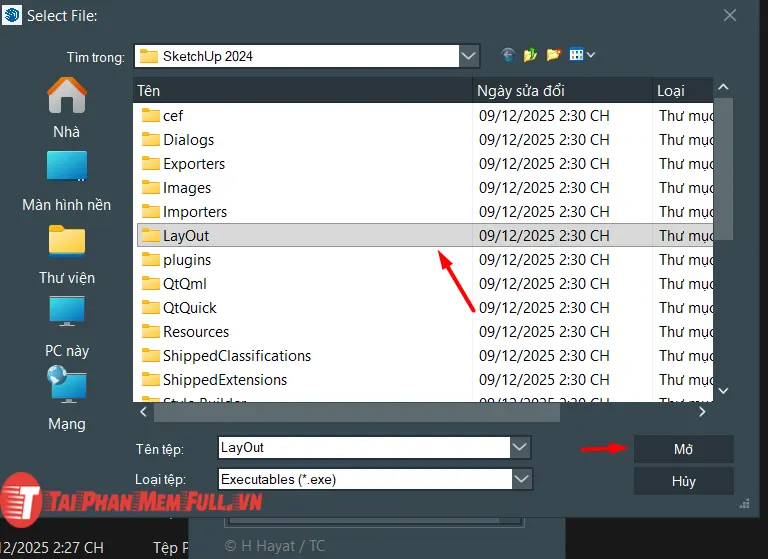Click the vertical scrollbar up arrow
This screenshot has height=559, width=768.
pyautogui.click(x=723, y=88)
